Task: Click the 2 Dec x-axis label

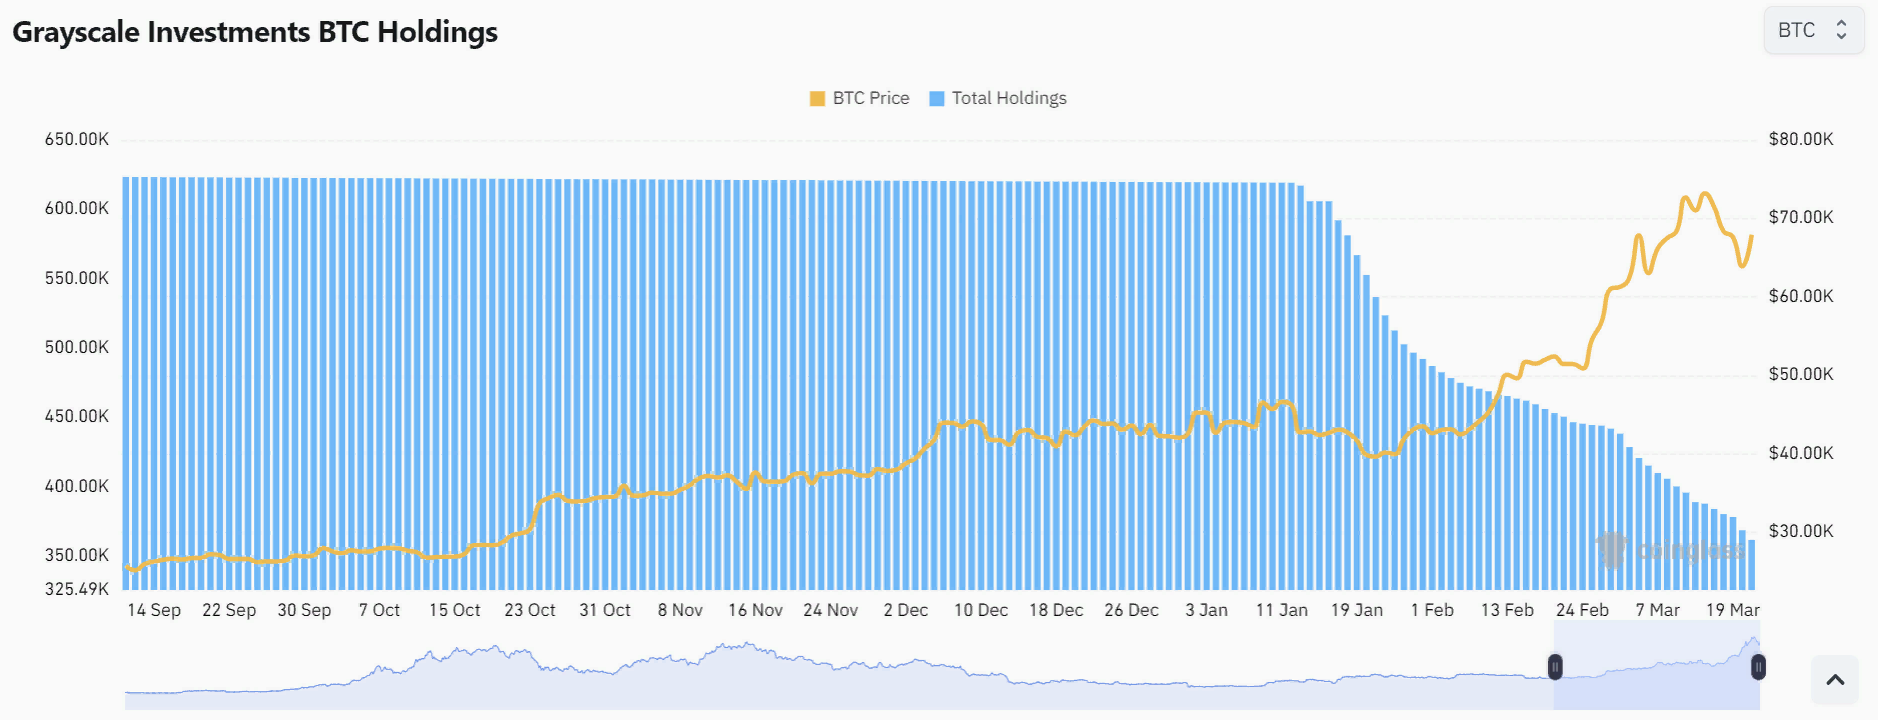Action: tap(906, 610)
